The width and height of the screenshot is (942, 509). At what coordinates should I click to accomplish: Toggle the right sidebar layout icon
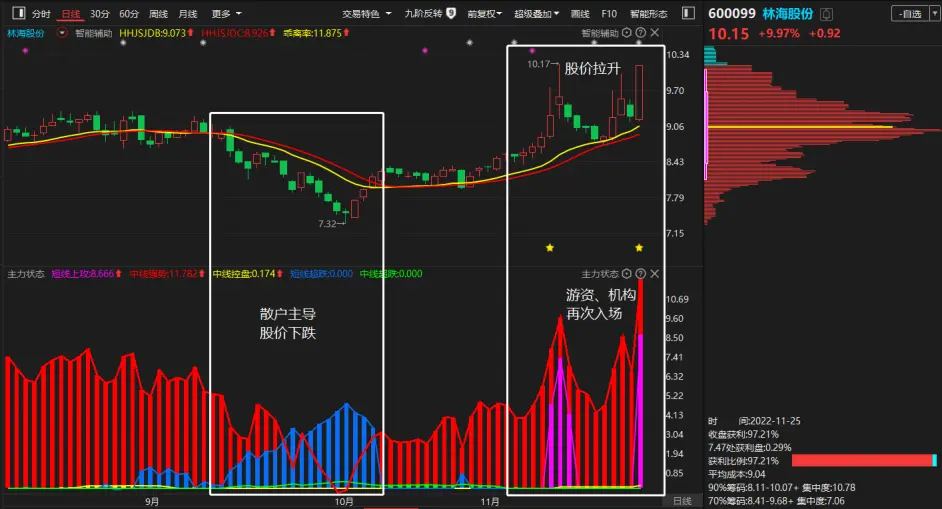tap(688, 13)
